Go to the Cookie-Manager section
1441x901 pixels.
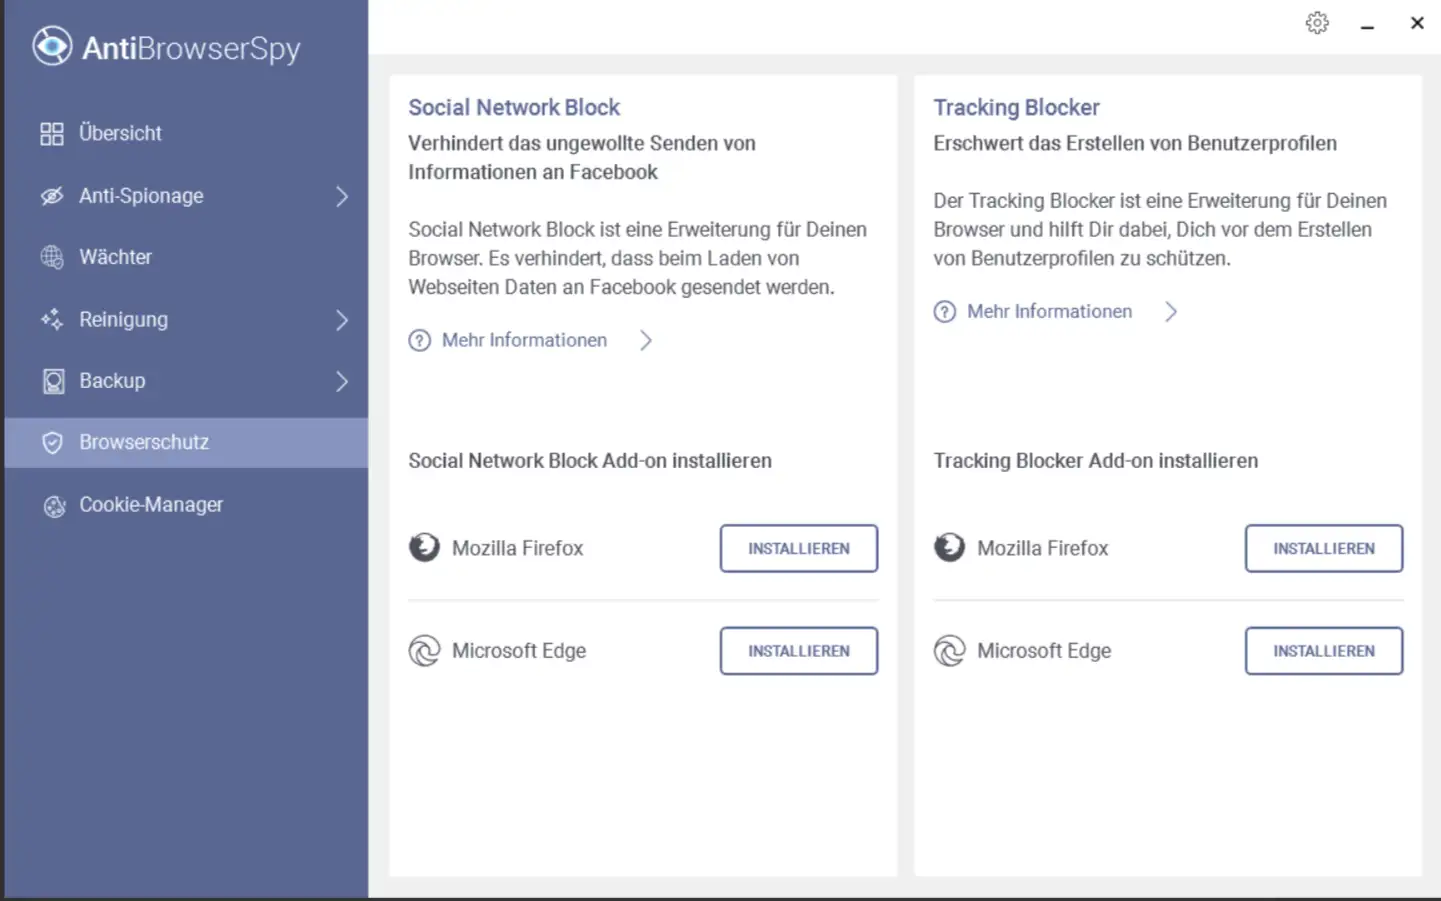(151, 505)
